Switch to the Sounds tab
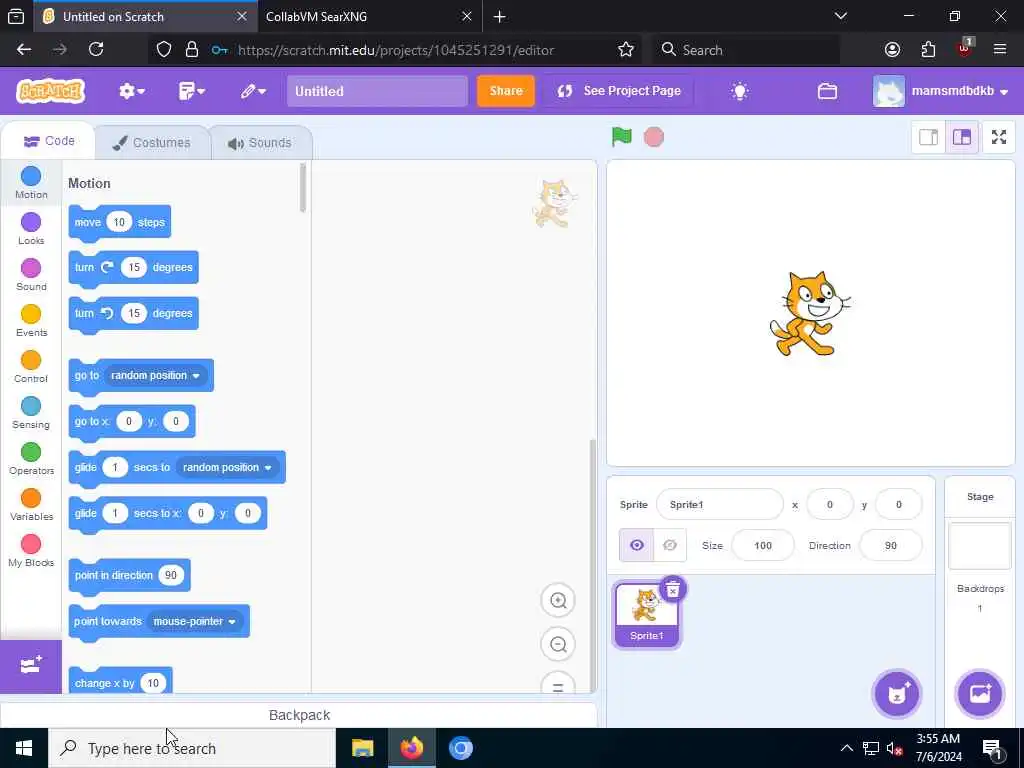 261,142
